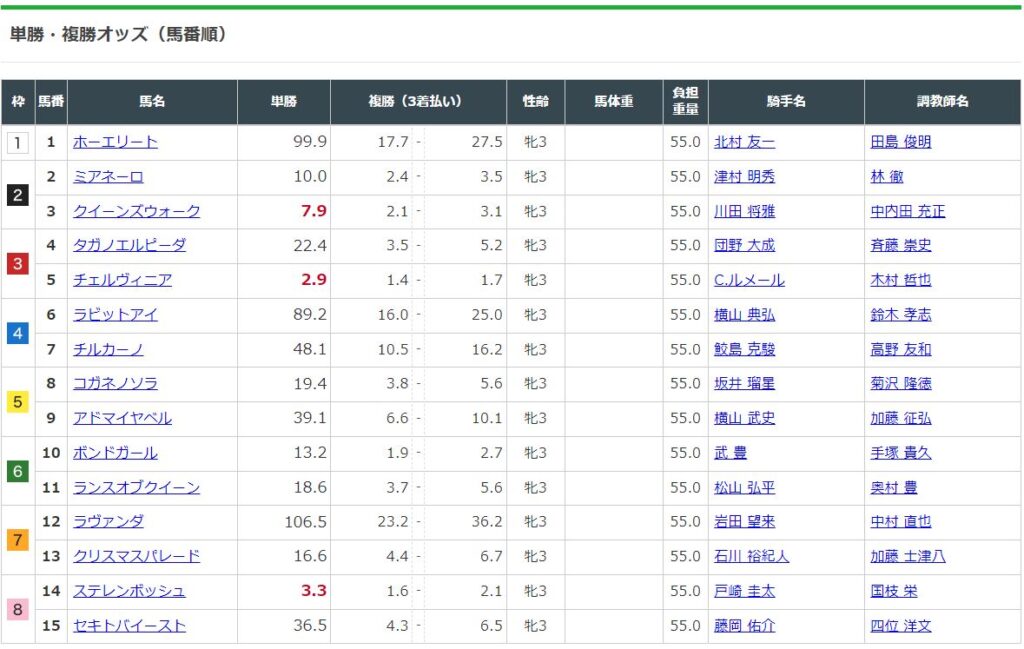Click trainer link 木村 哲也
This screenshot has width=1024, height=649.
pos(900,280)
